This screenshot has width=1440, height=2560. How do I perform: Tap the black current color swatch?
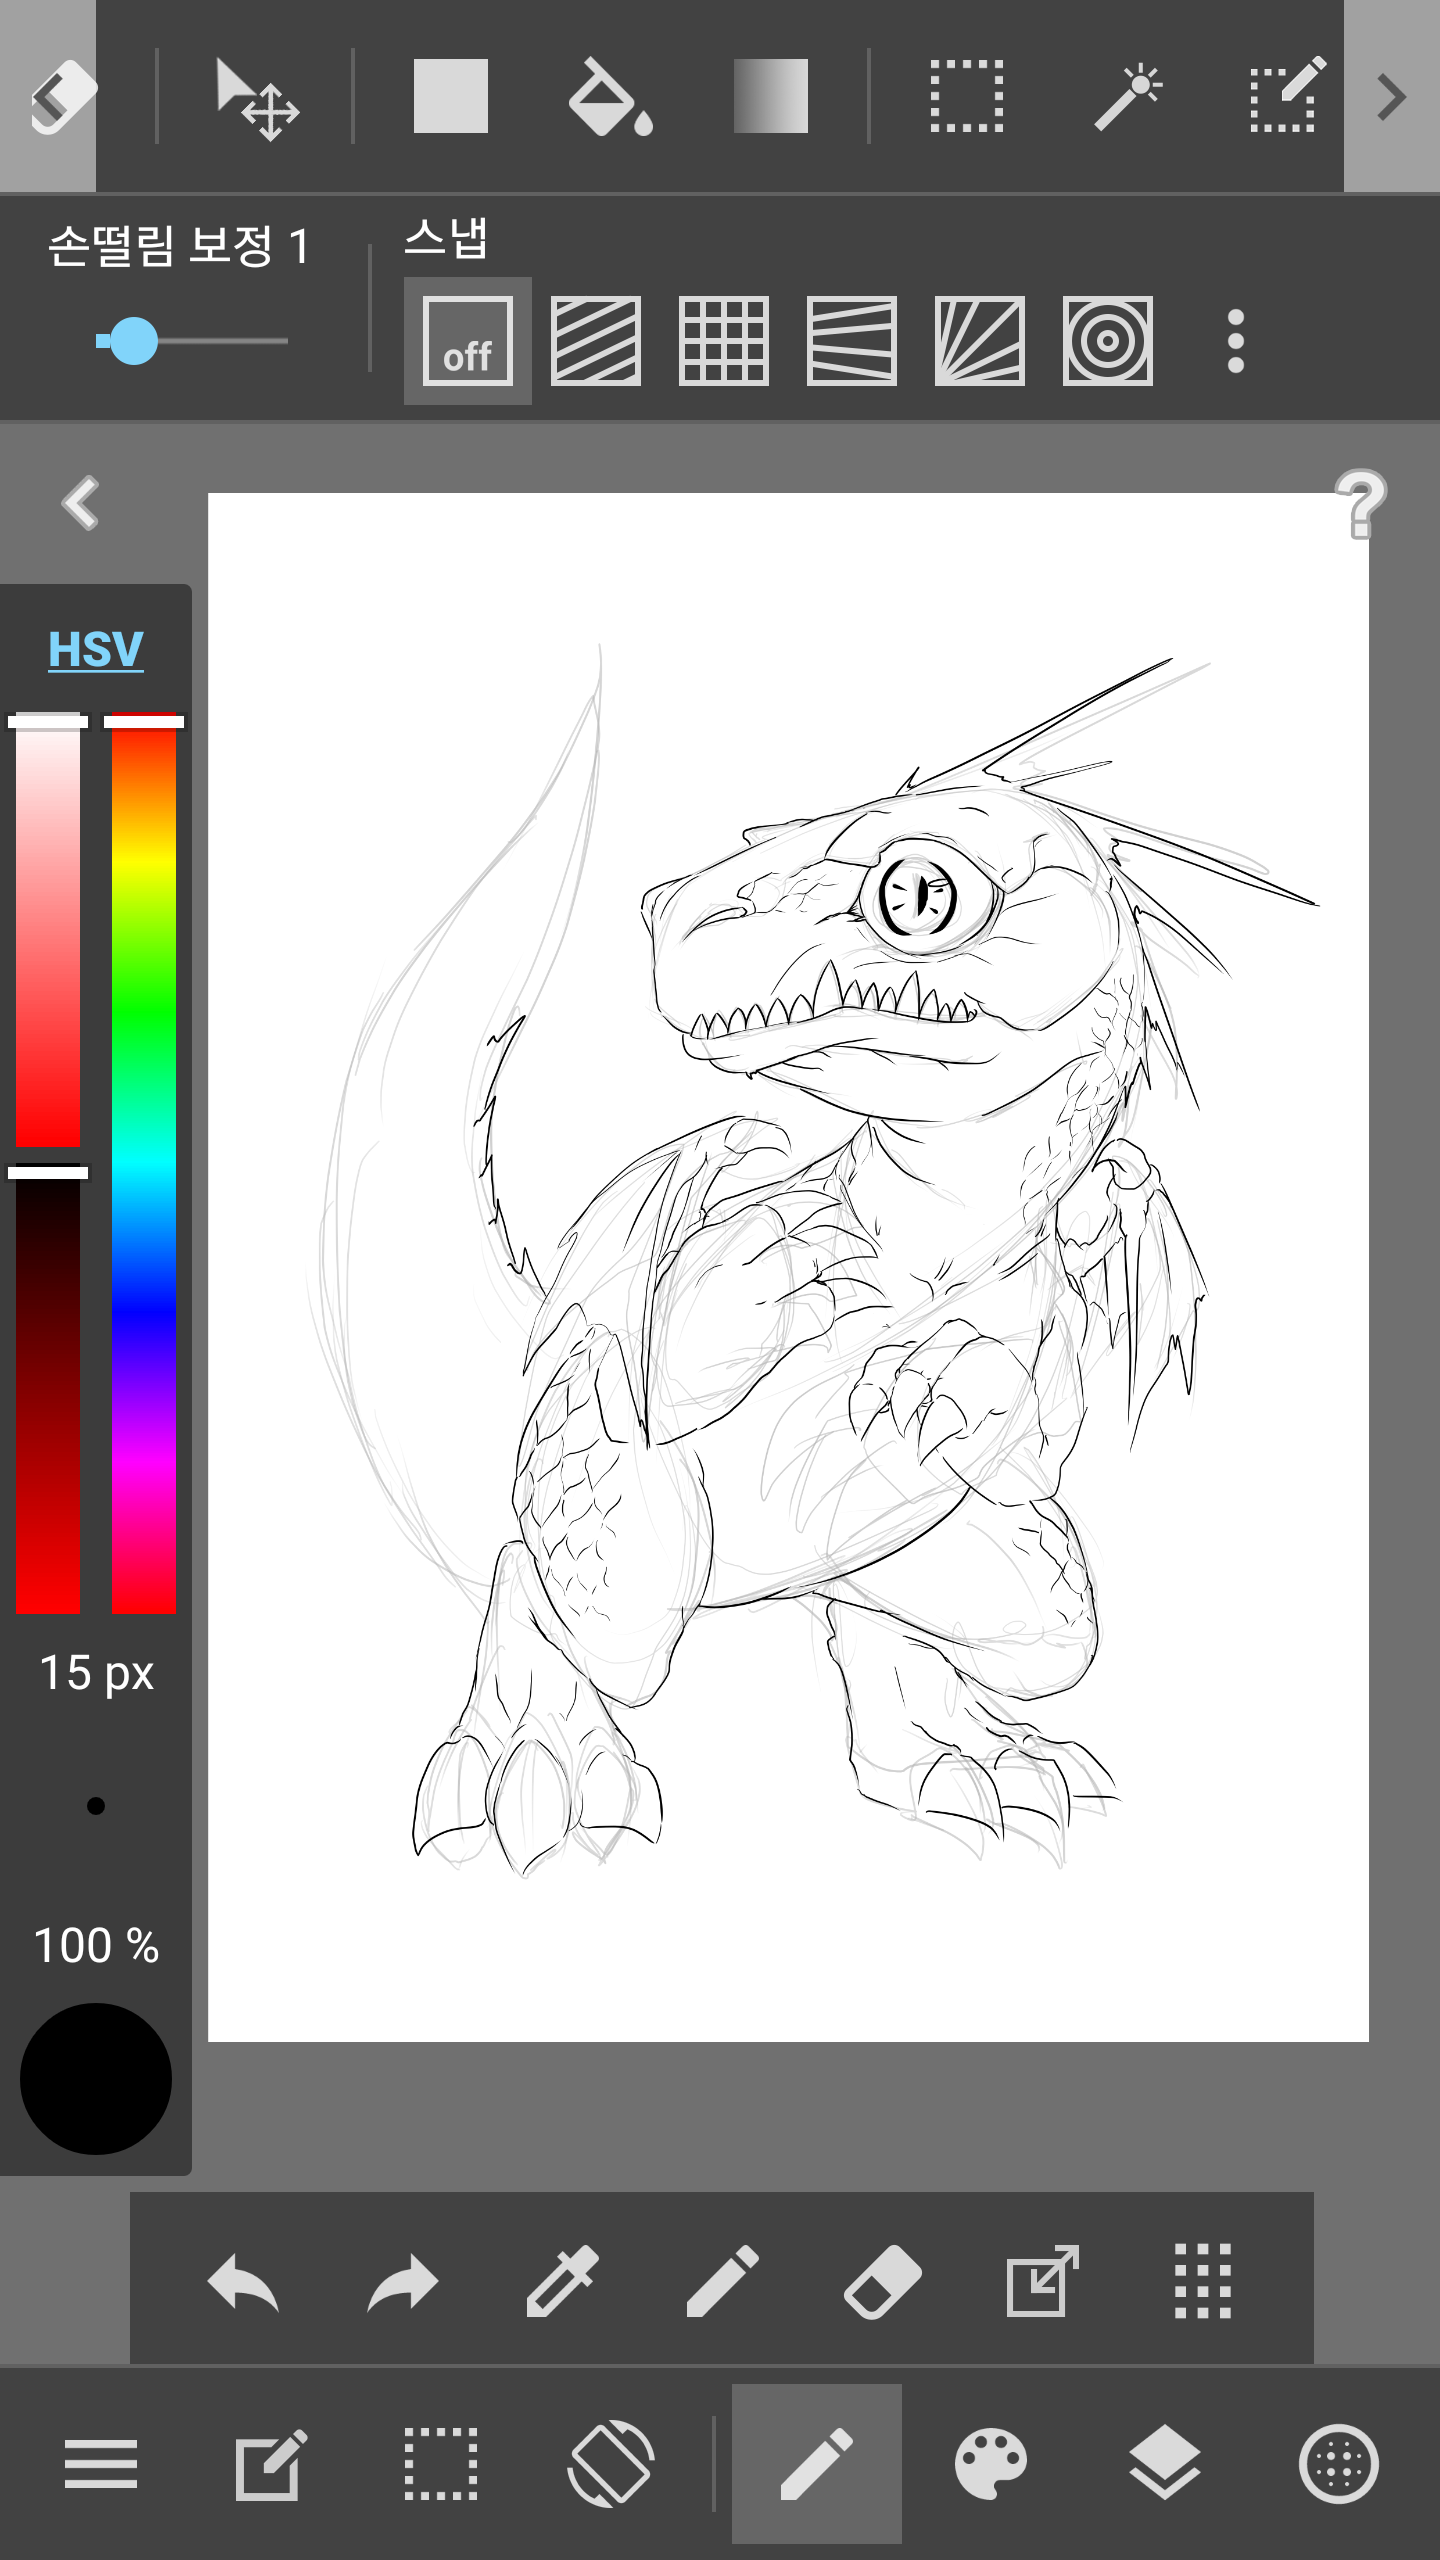96,2078
